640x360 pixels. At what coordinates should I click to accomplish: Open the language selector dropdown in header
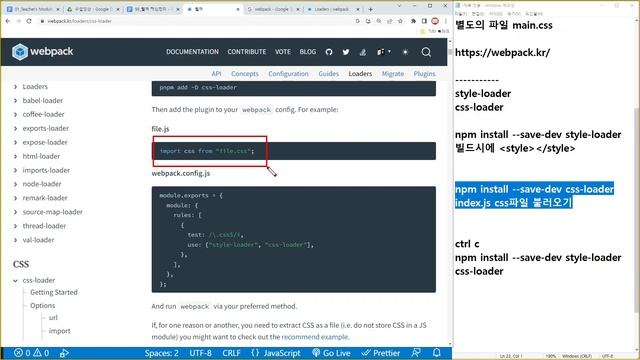(x=384, y=52)
